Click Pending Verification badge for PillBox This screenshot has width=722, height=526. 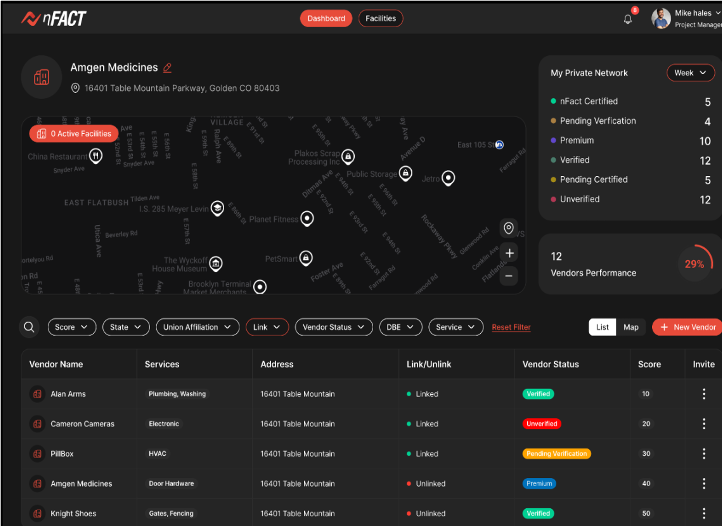click(556, 454)
